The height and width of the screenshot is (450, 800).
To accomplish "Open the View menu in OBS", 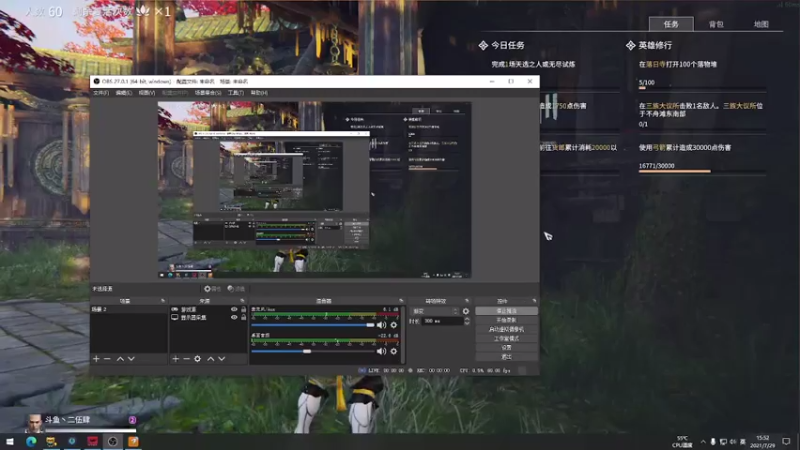I will (147, 93).
